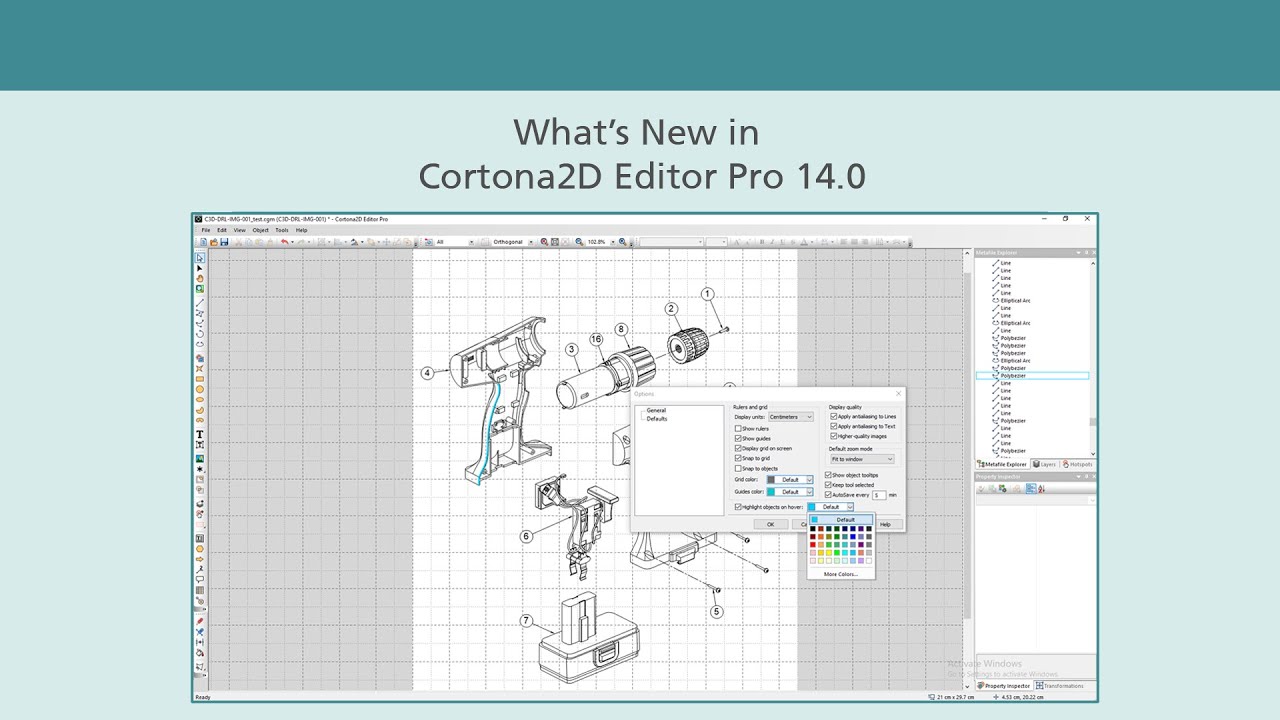Viewport: 1280px width, 720px height.
Task: Pick the black swatch in color palette
Action: [x=813, y=529]
